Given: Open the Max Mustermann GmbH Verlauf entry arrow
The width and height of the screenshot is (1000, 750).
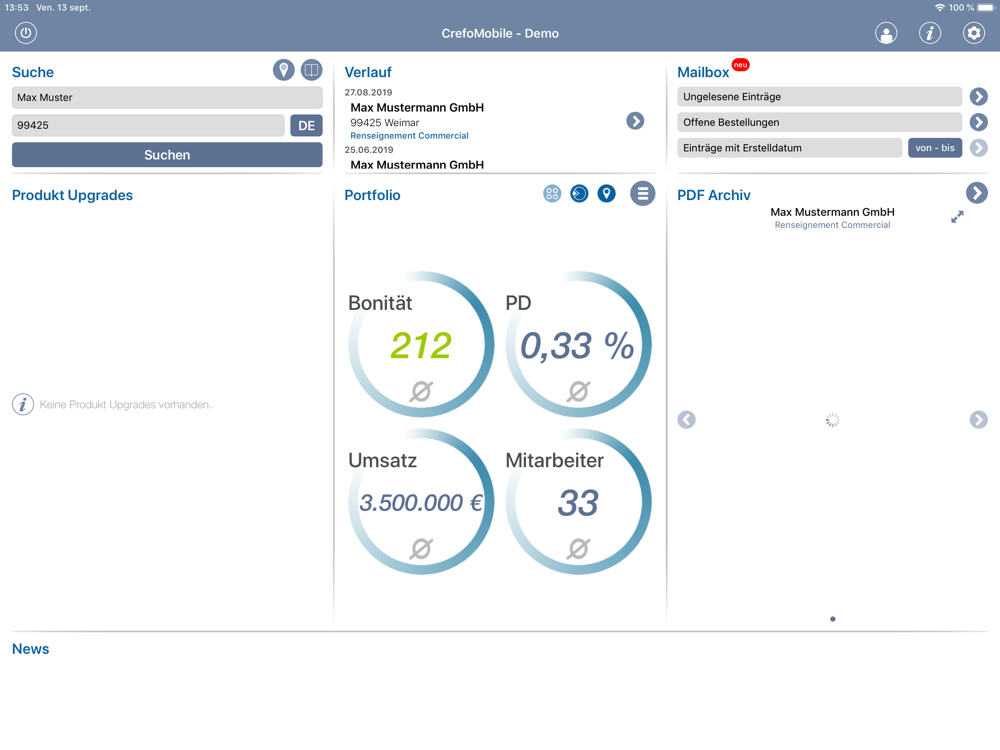Looking at the screenshot, I should [635, 121].
